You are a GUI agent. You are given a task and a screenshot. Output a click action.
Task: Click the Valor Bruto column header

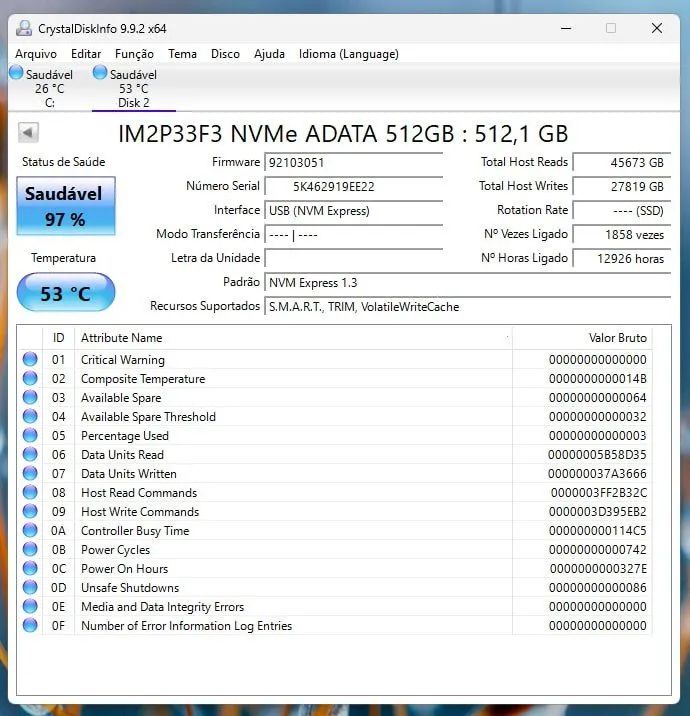(582, 338)
